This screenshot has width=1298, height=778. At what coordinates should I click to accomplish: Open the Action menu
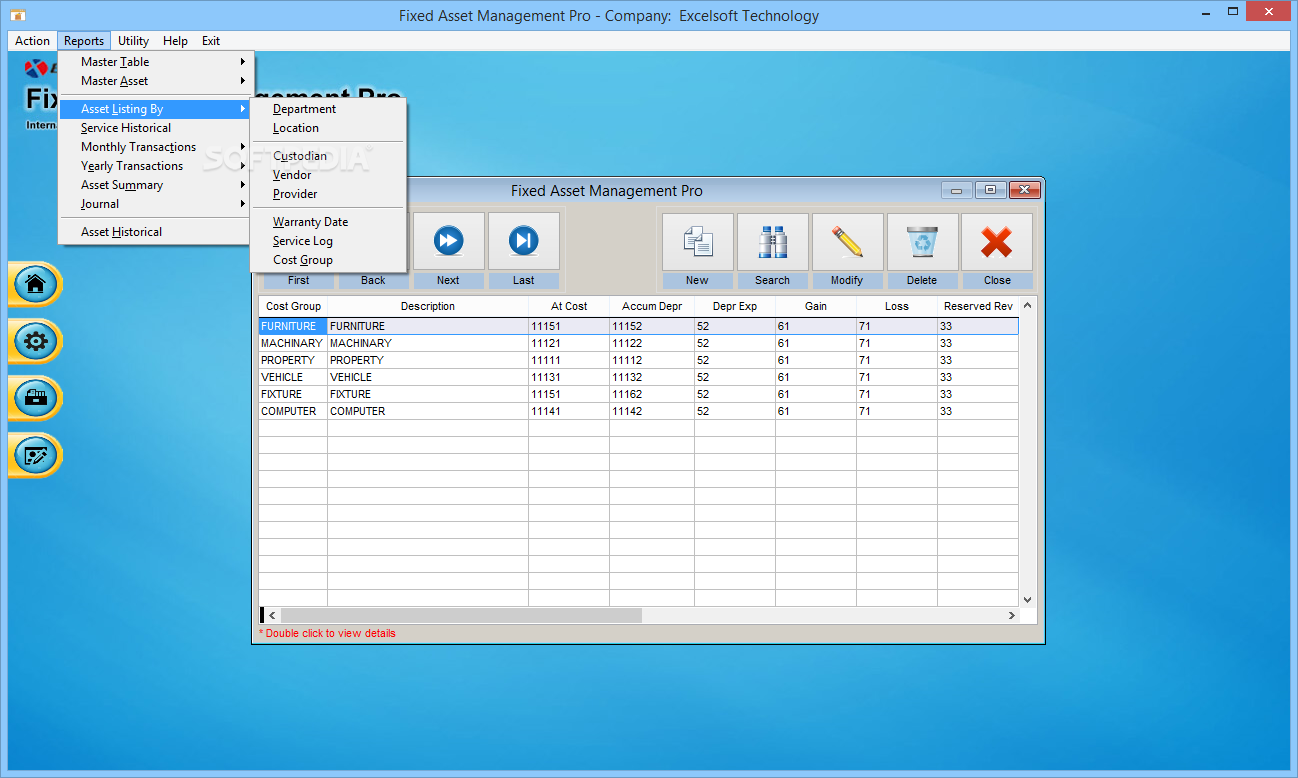tap(32, 41)
